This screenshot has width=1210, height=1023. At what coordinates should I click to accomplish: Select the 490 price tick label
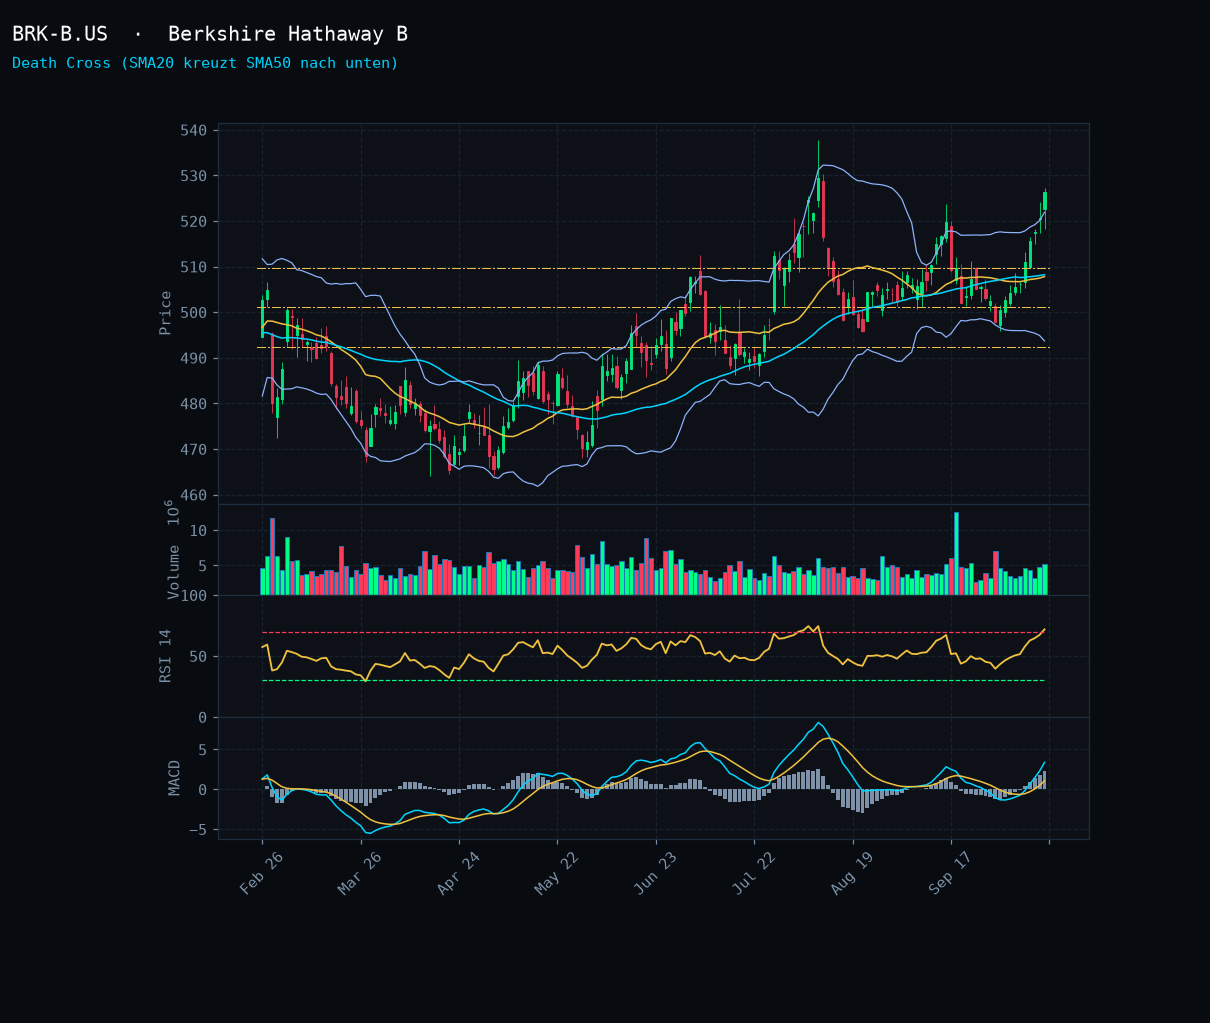click(195, 358)
